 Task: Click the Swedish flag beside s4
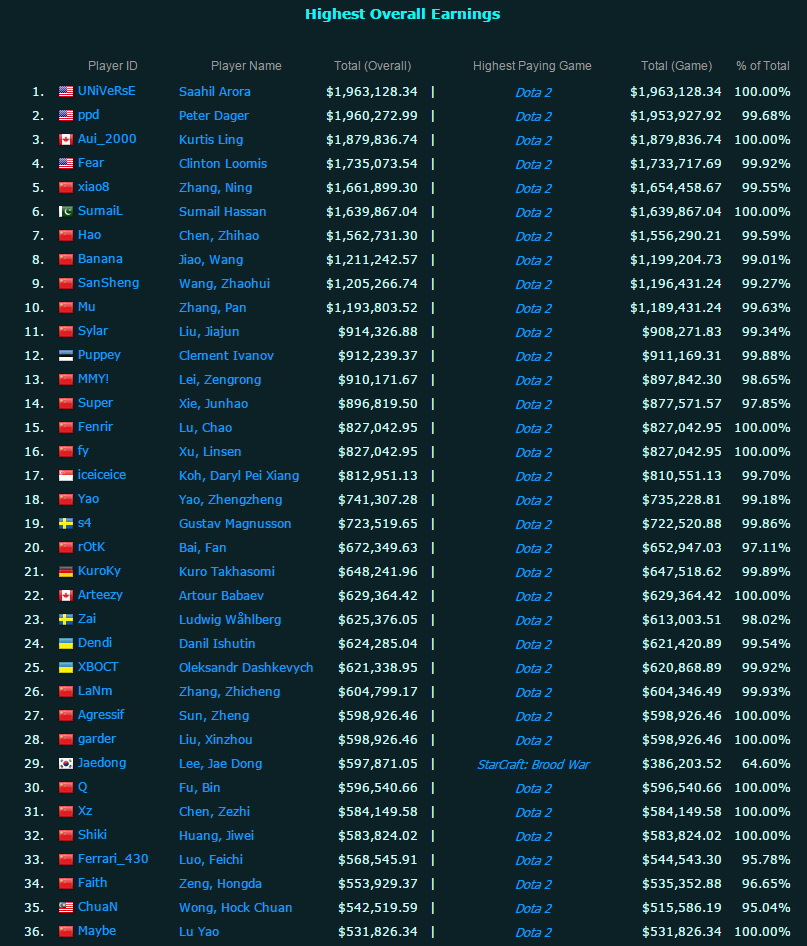tap(66, 524)
